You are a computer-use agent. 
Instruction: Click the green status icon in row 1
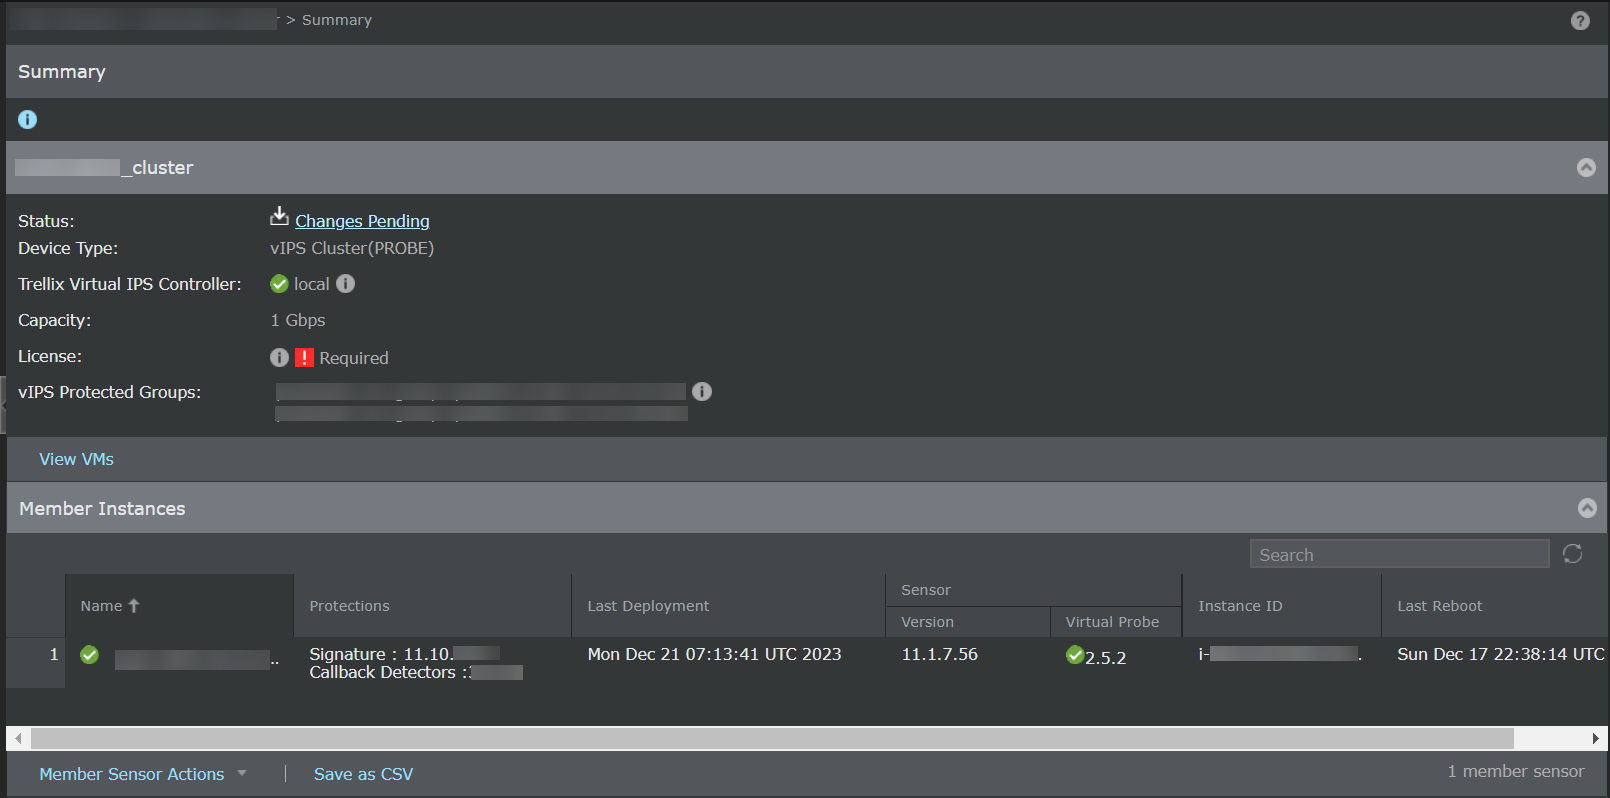90,655
